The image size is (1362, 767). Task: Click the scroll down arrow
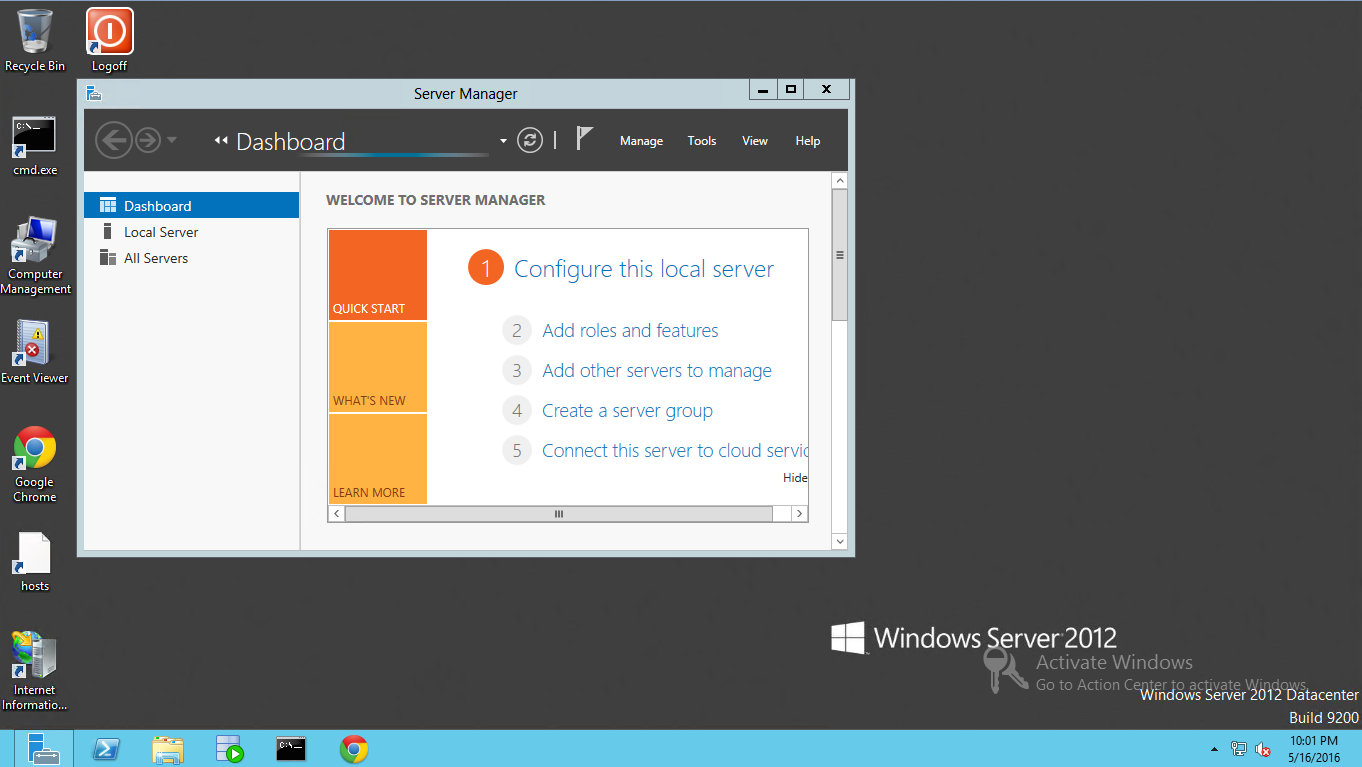click(x=840, y=541)
